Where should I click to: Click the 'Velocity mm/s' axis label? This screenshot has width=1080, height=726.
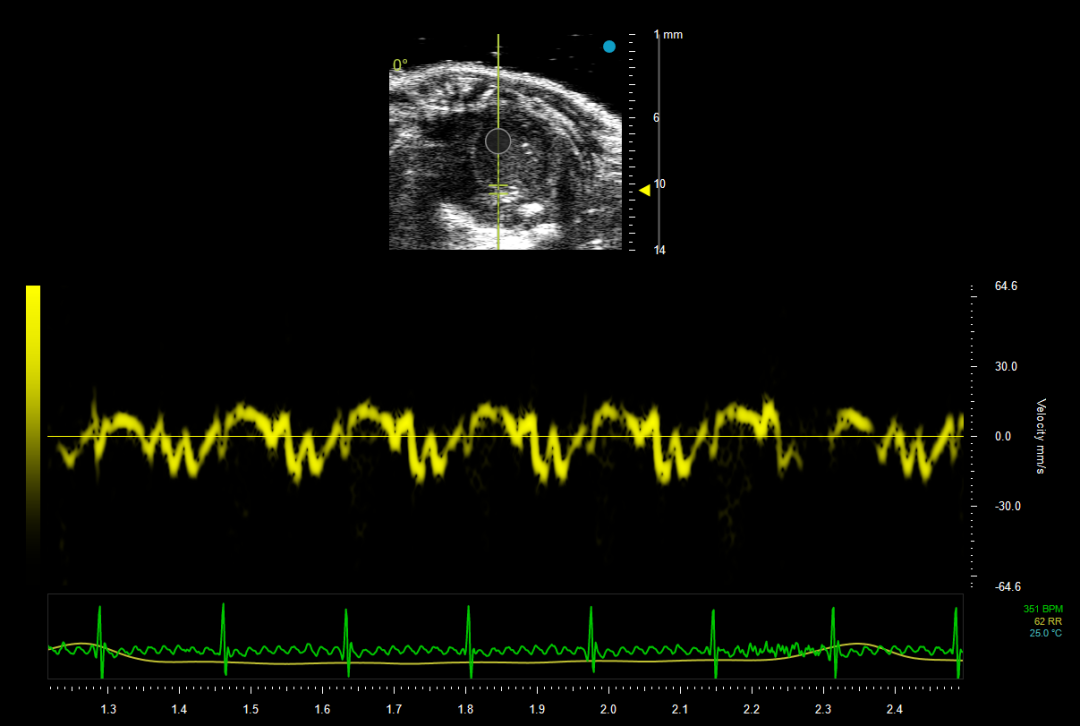pyautogui.click(x=1040, y=437)
